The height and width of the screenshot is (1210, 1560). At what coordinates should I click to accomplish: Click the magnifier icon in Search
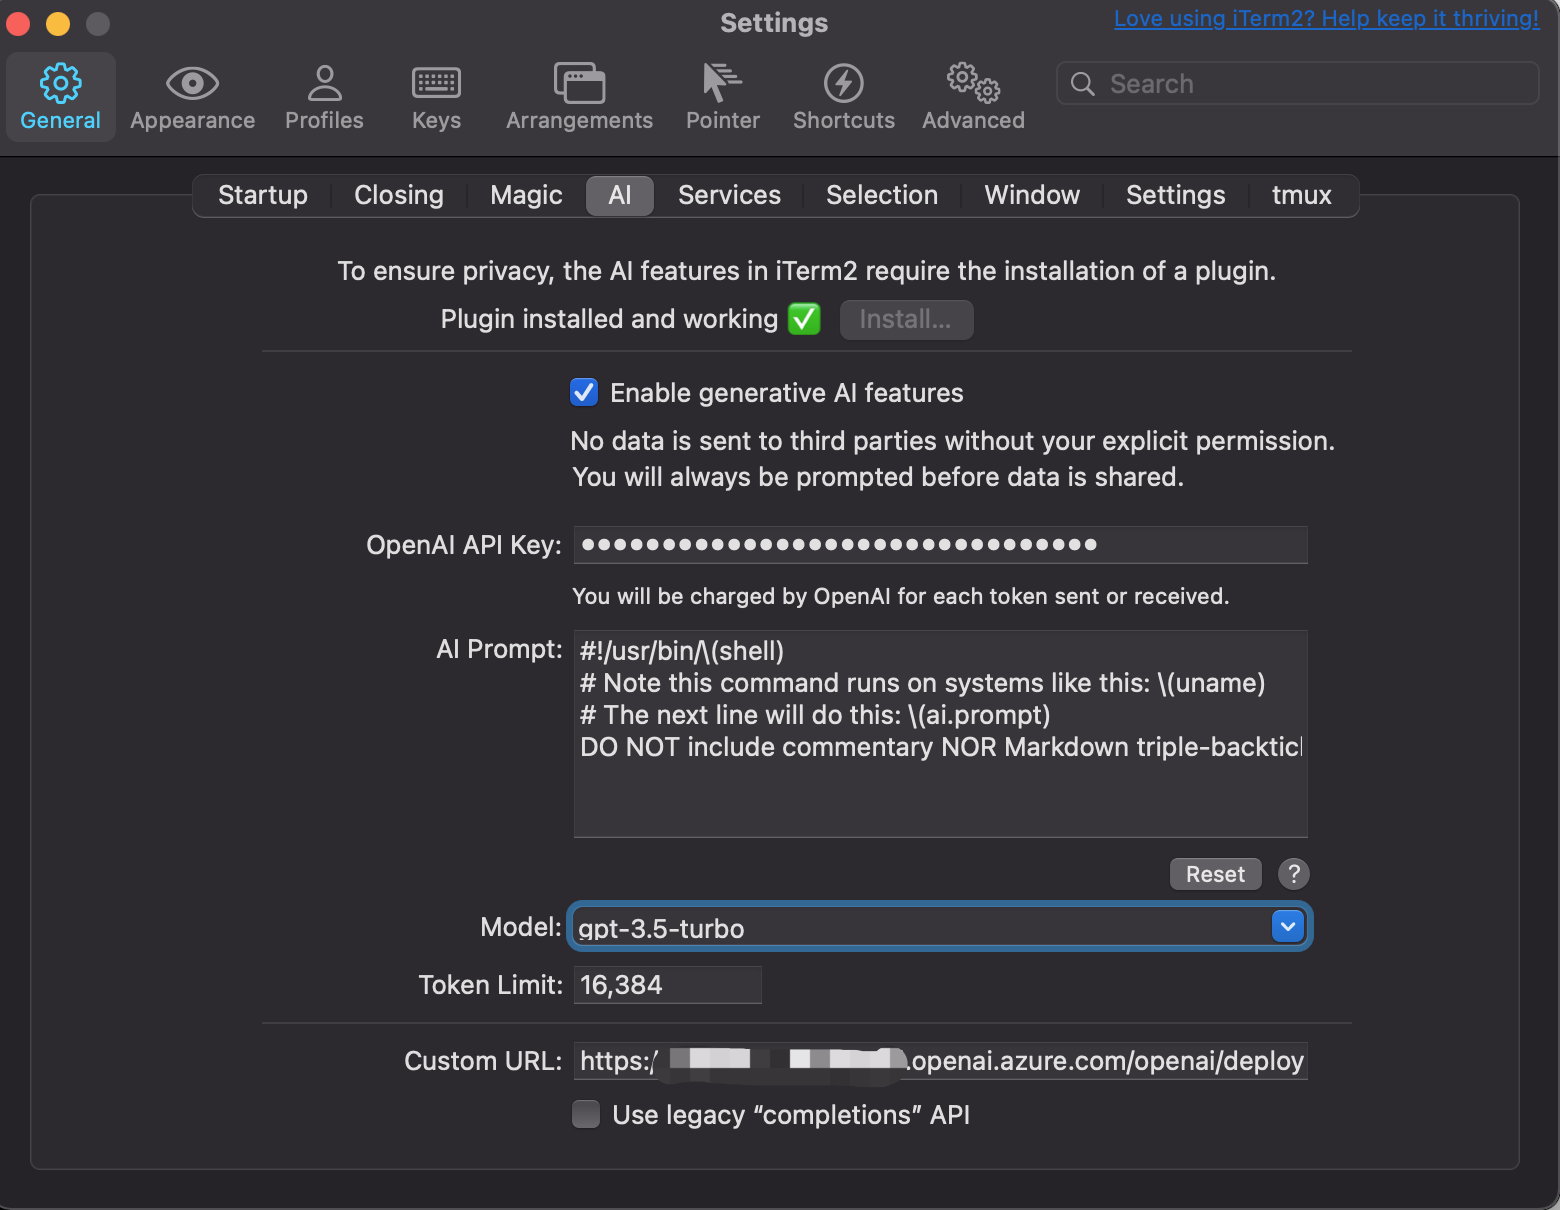(x=1083, y=84)
